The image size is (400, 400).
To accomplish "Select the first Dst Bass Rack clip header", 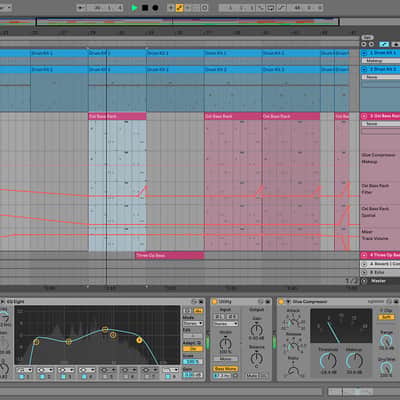I will [x=117, y=116].
